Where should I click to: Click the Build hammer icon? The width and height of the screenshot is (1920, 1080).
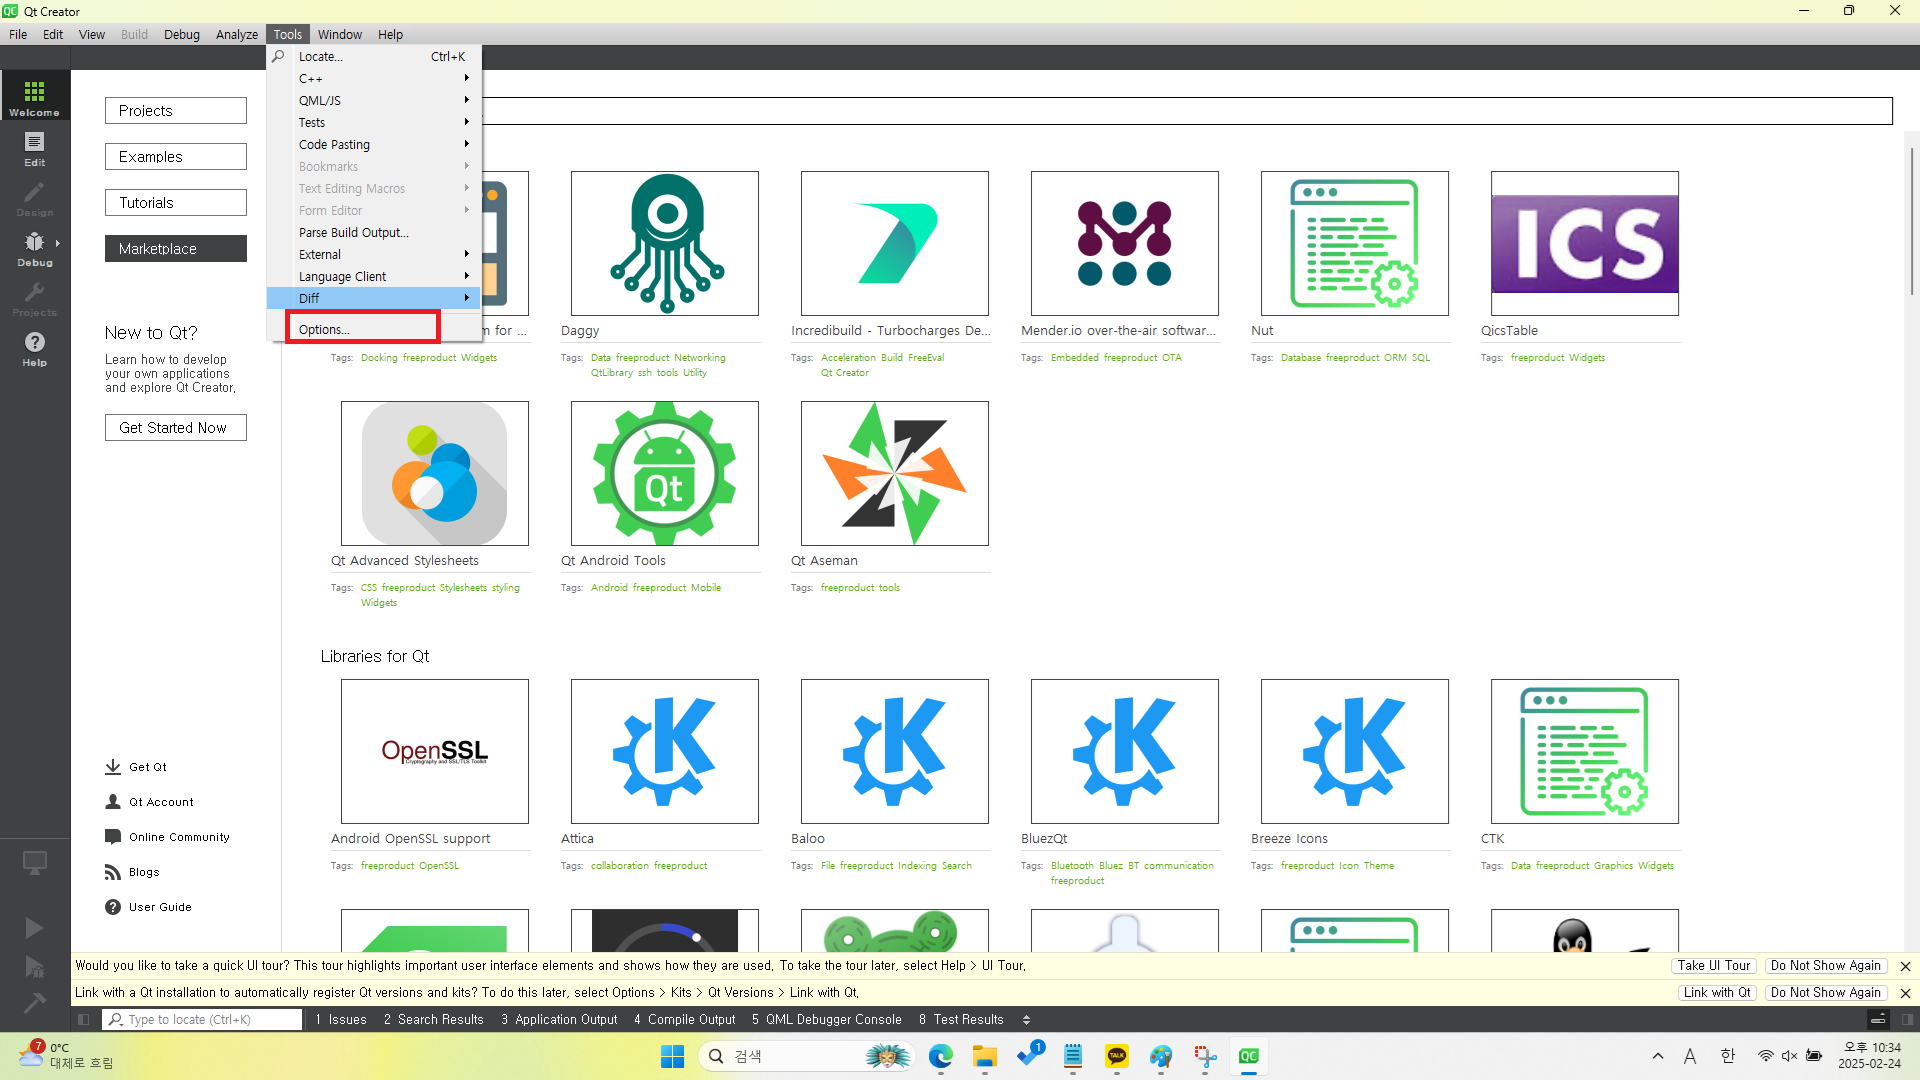34,1002
